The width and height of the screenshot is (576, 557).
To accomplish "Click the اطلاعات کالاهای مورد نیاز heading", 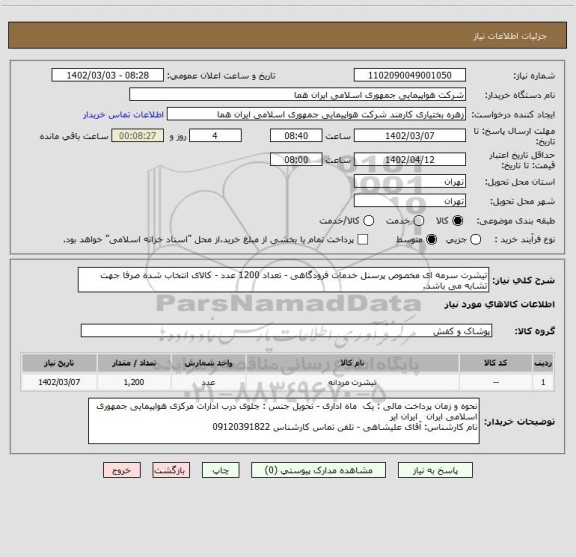I will (x=500, y=304).
